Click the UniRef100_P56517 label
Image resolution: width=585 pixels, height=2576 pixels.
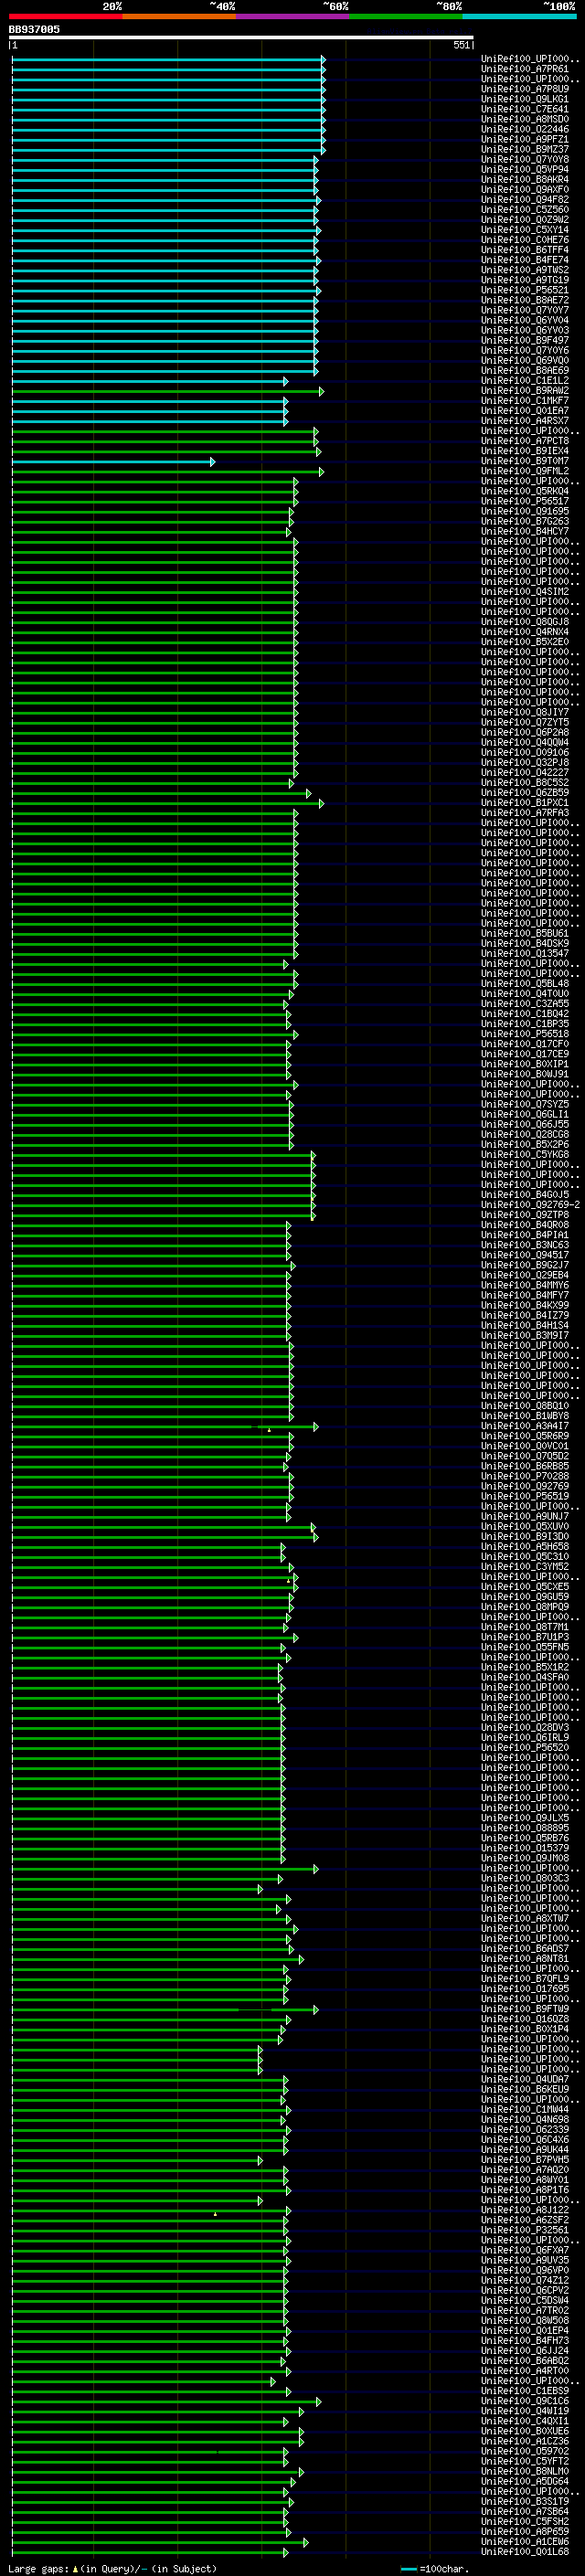pyautogui.click(x=525, y=502)
